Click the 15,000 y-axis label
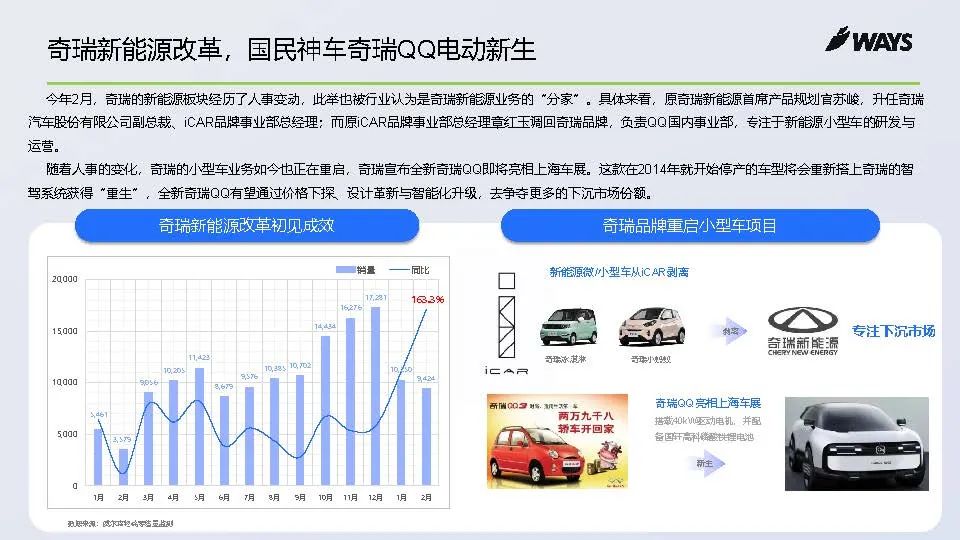Screen dimensions: 960x540 point(65,331)
